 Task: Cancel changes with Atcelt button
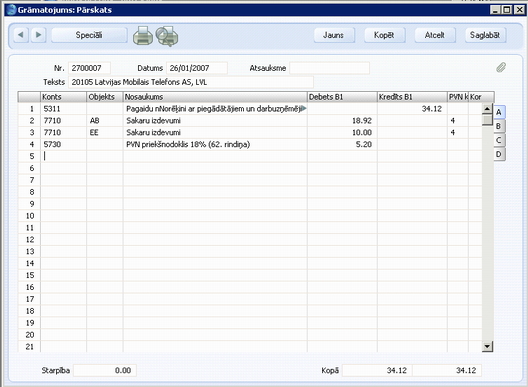[x=435, y=35]
